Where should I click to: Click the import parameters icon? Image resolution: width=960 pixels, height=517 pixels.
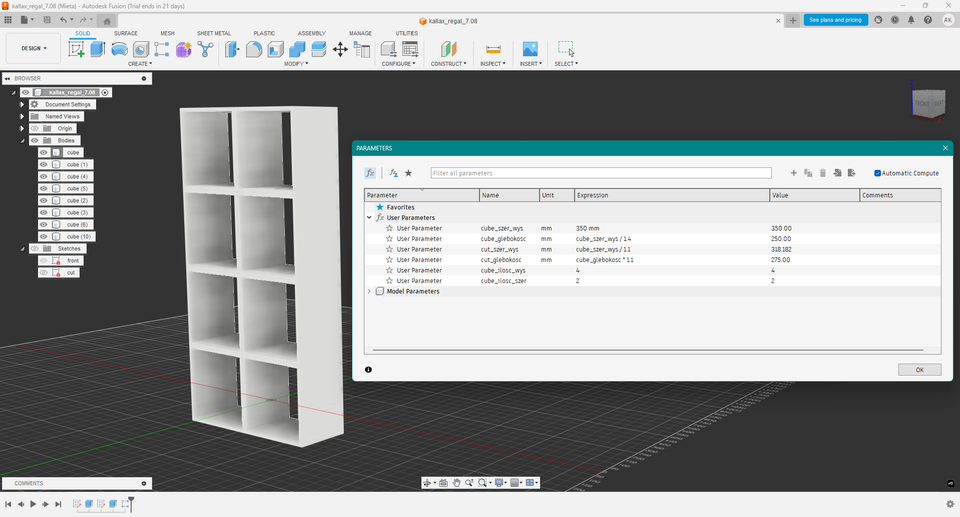(x=837, y=173)
